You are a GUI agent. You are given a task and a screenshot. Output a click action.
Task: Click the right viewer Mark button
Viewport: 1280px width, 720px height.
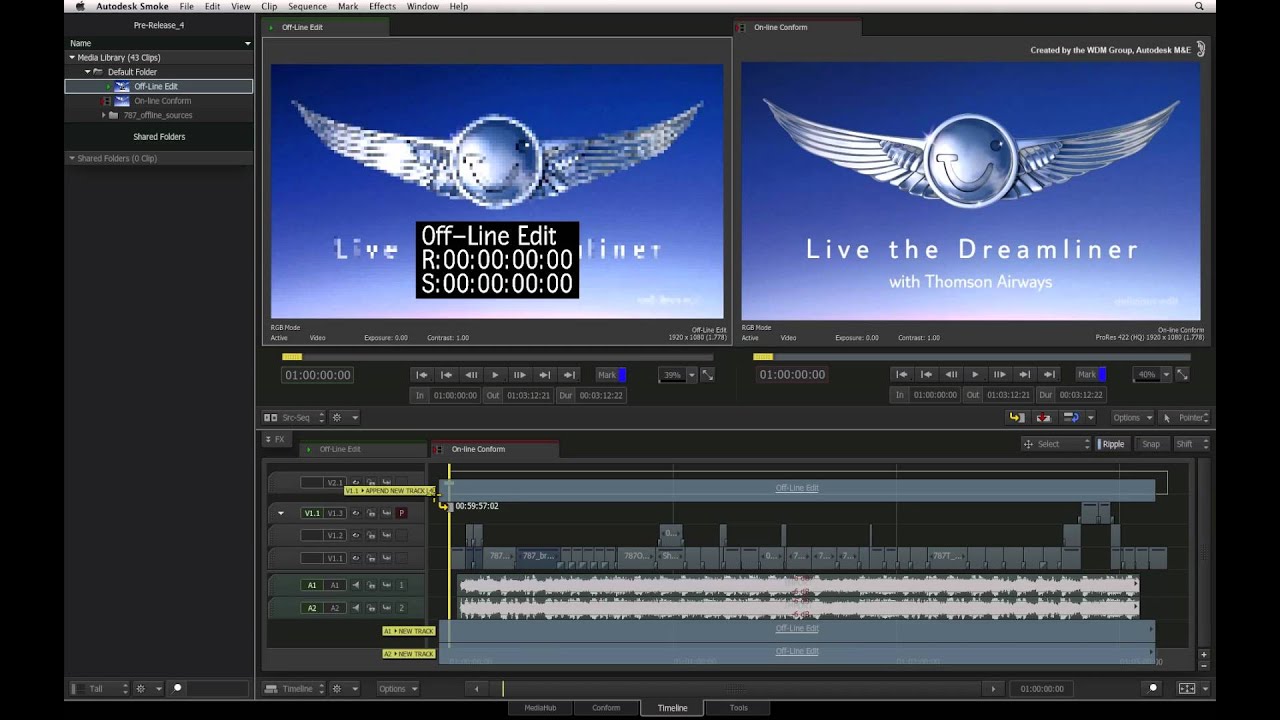tap(1090, 375)
